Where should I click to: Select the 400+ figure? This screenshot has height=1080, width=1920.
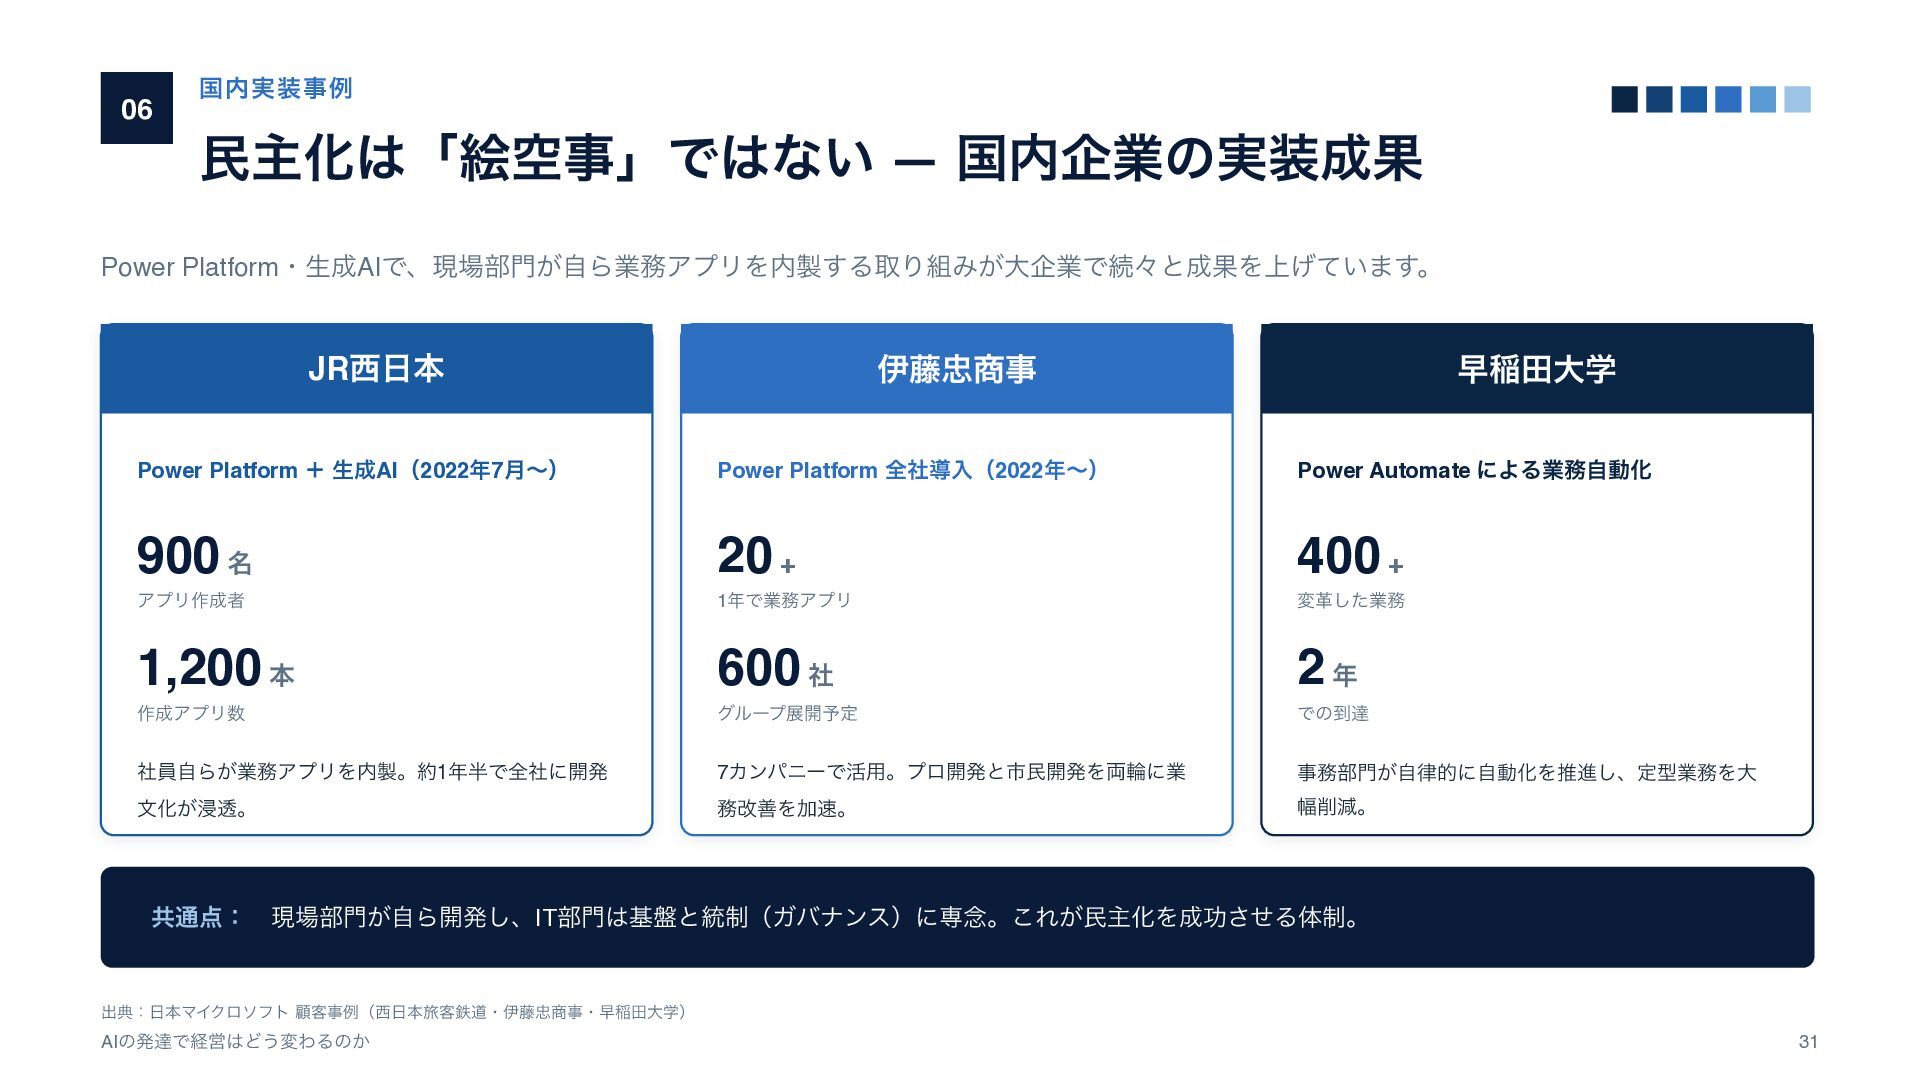click(1350, 556)
